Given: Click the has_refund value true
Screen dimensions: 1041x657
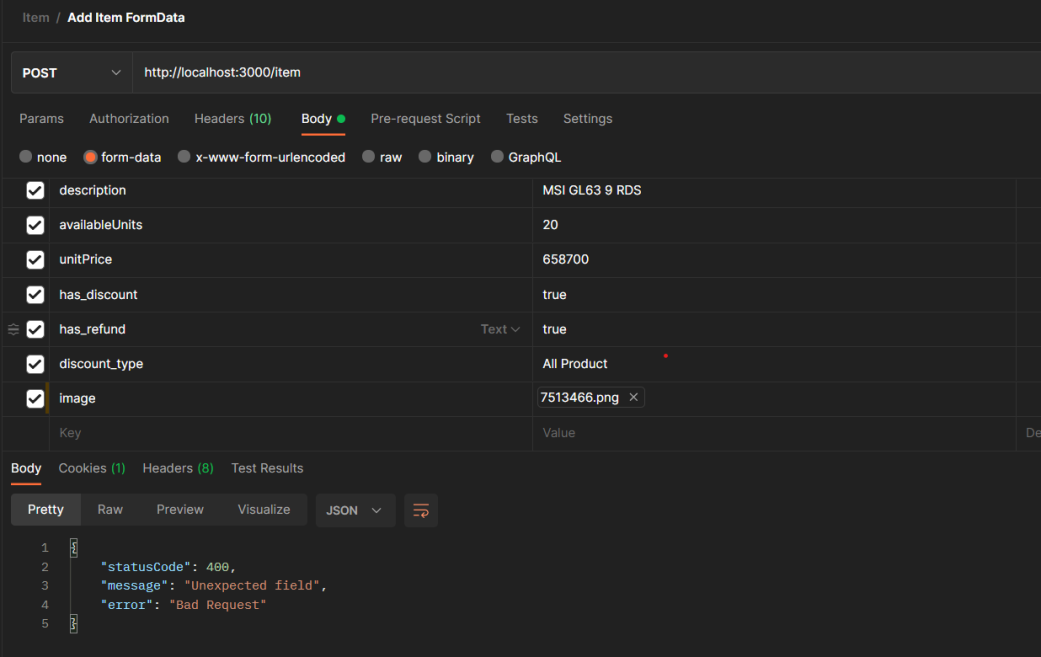Looking at the screenshot, I should click(554, 329).
